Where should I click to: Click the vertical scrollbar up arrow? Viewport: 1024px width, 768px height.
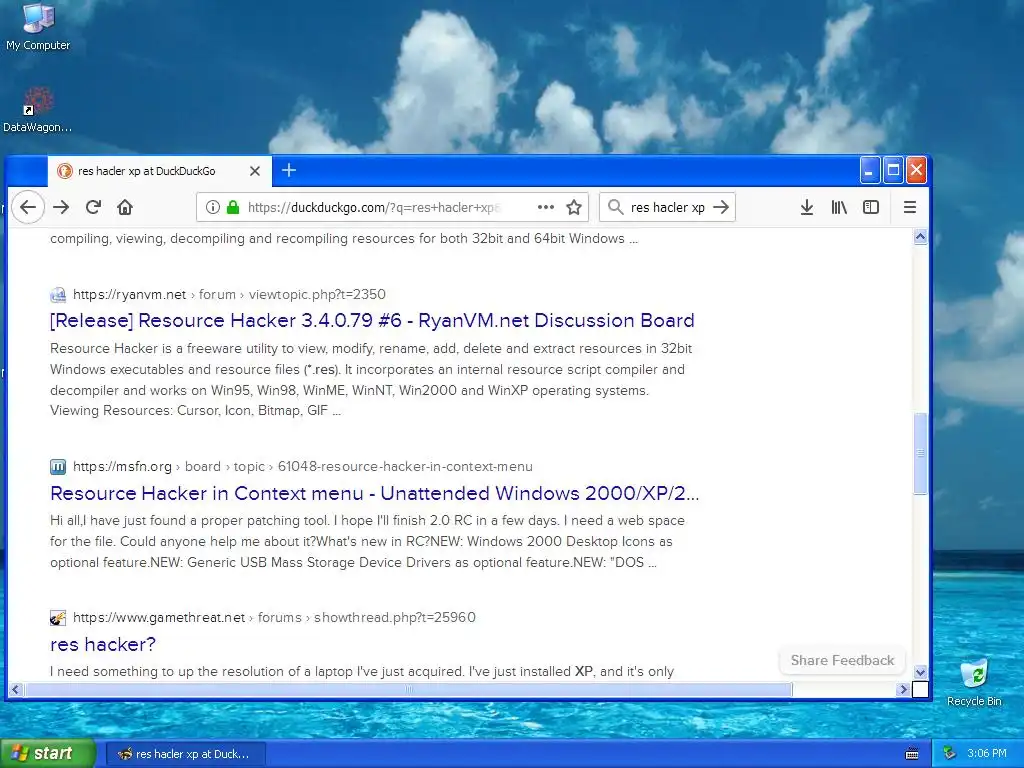tap(920, 237)
